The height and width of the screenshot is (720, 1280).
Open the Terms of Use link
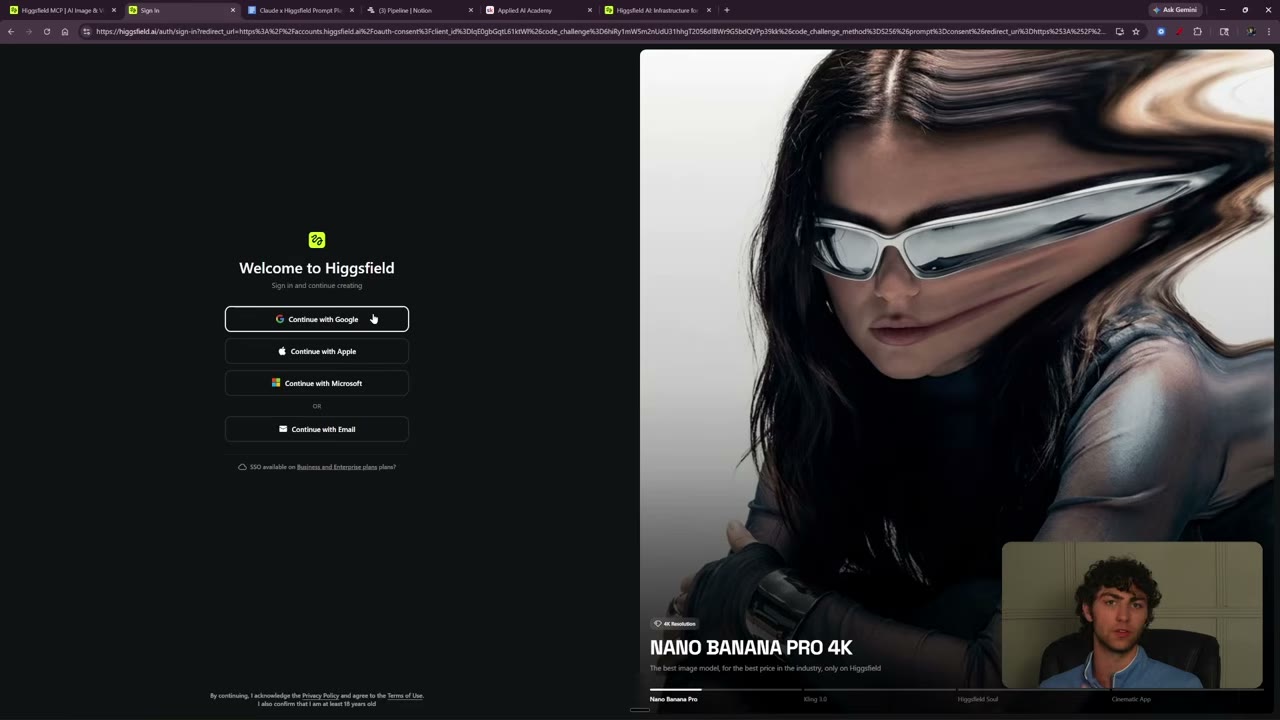405,696
